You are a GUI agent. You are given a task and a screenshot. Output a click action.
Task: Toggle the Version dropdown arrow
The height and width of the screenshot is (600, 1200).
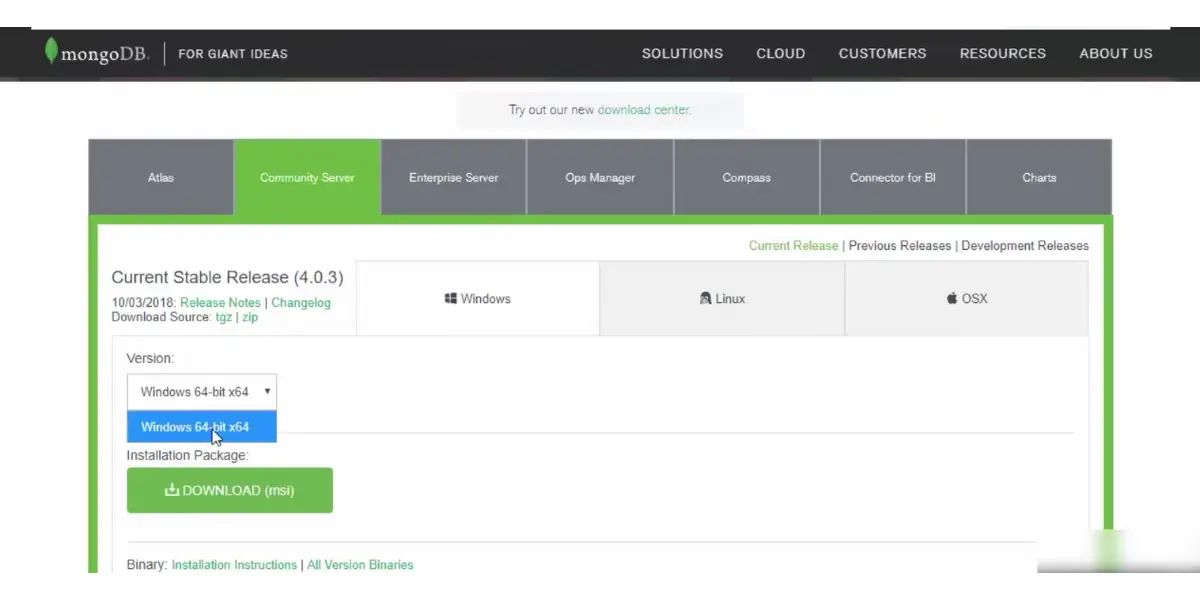[x=267, y=392]
